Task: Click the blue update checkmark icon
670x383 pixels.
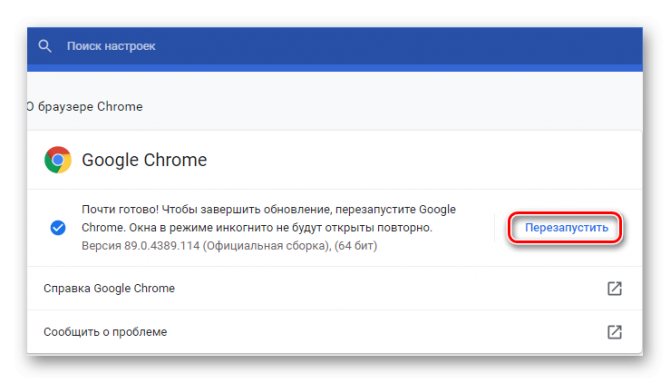Action: [58, 227]
